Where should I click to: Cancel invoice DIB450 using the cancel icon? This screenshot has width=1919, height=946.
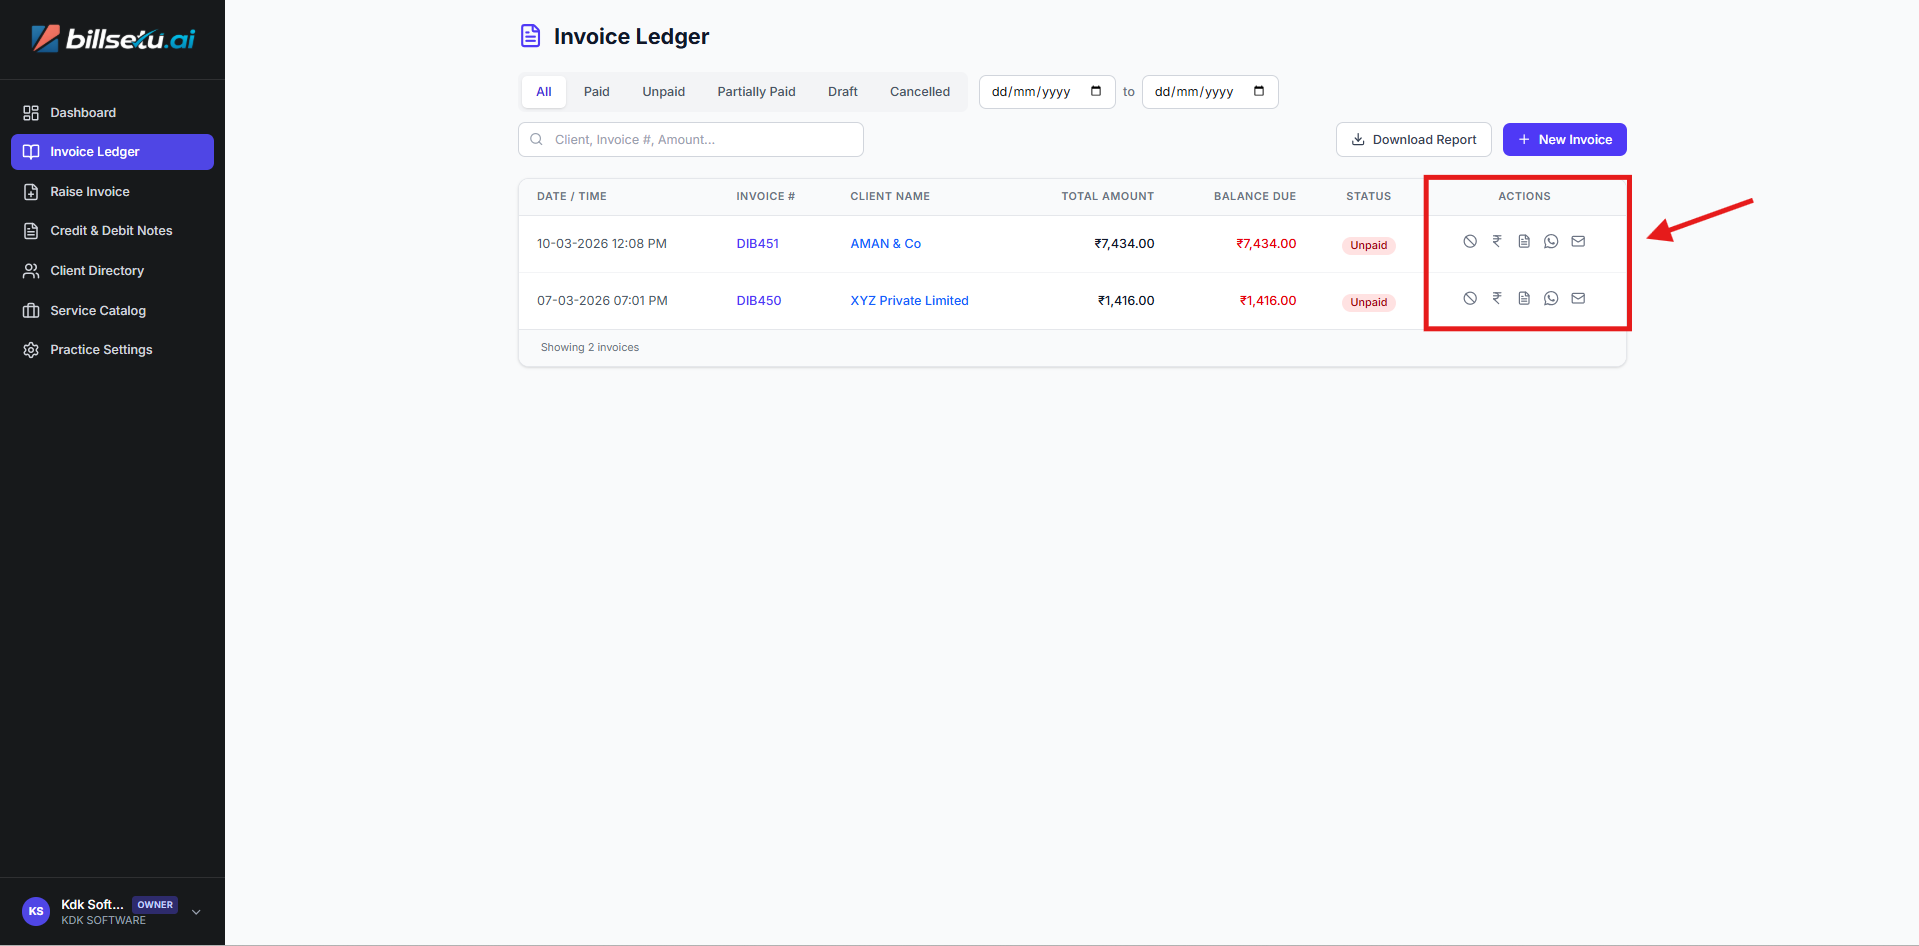click(1469, 298)
